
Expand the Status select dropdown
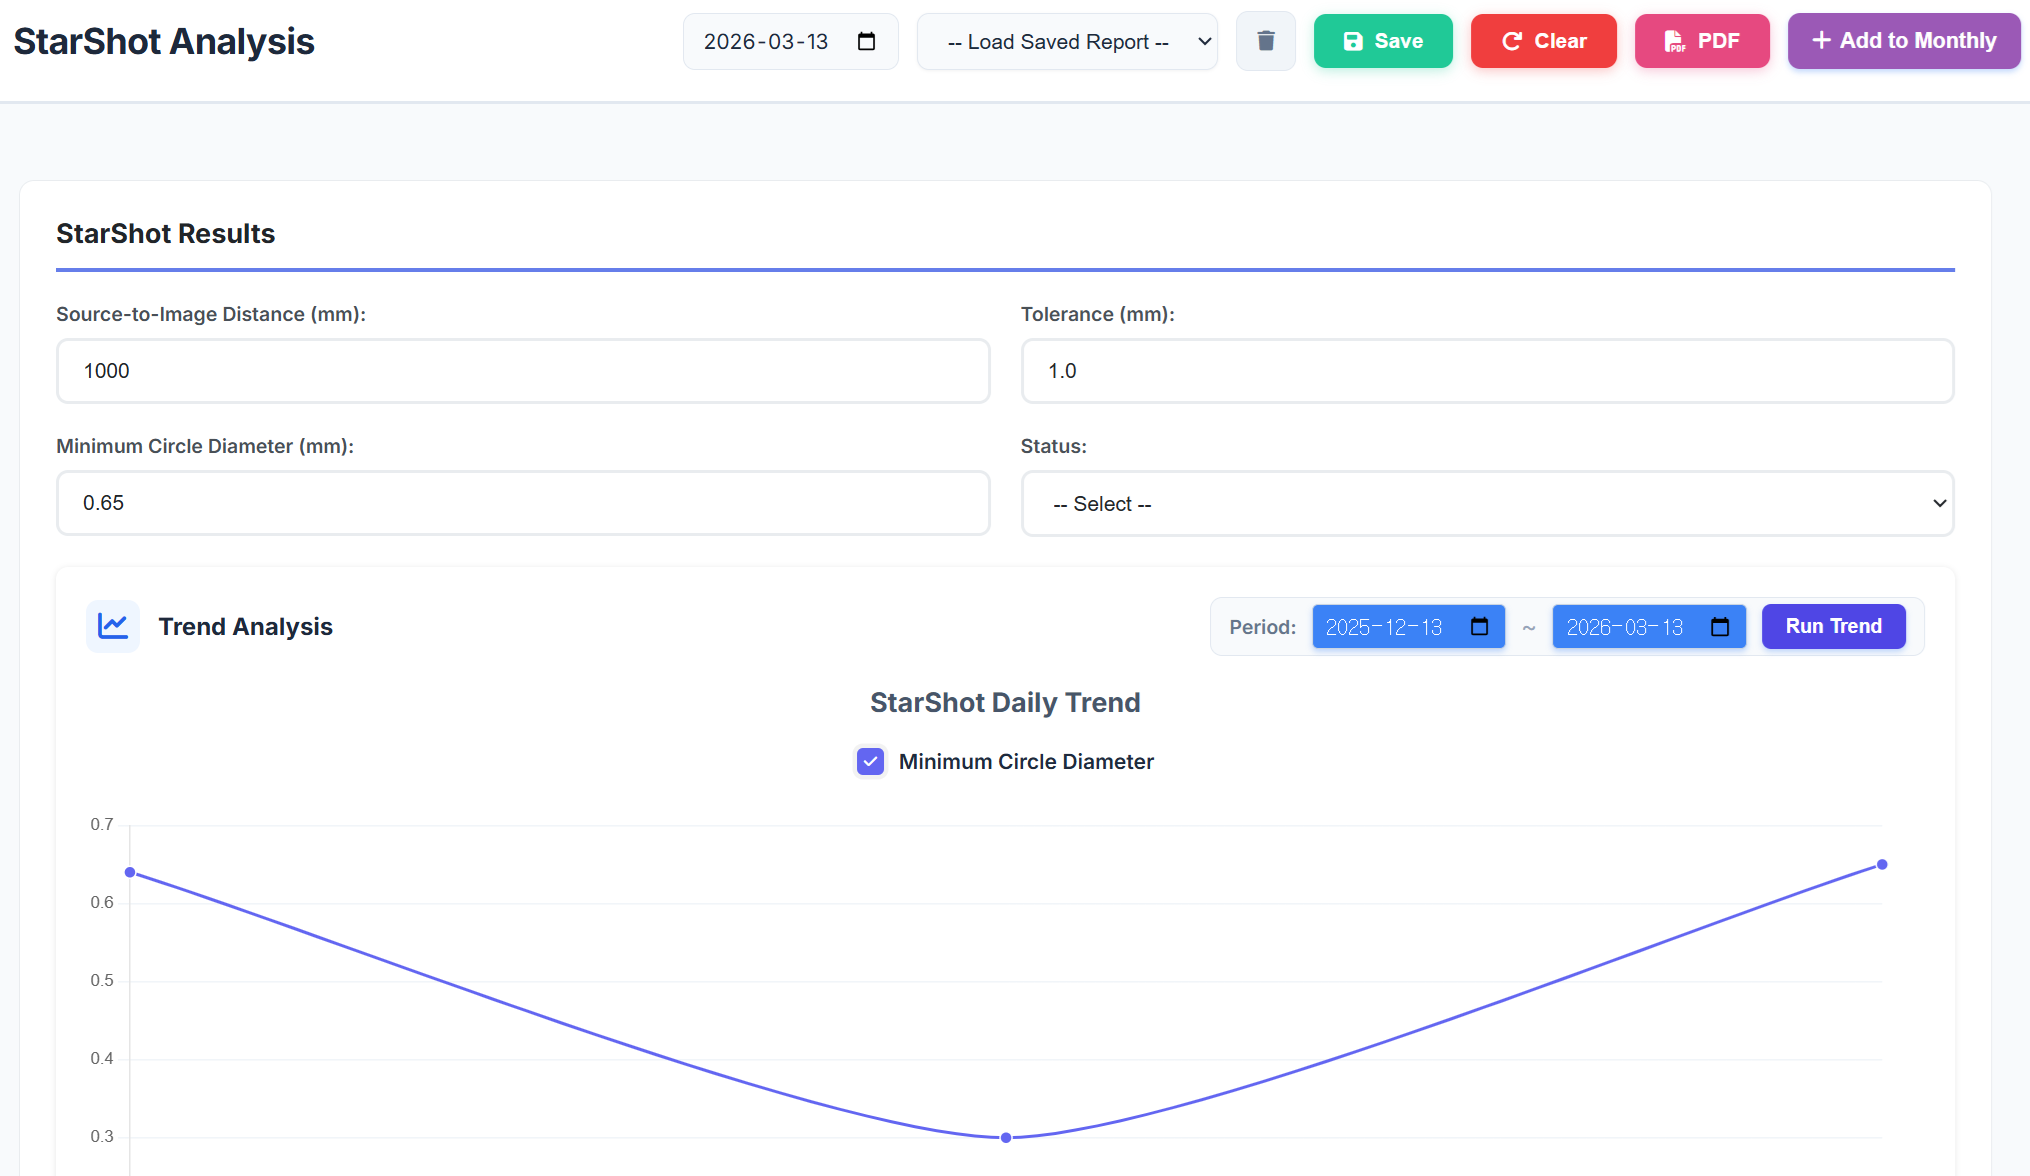(x=1487, y=504)
